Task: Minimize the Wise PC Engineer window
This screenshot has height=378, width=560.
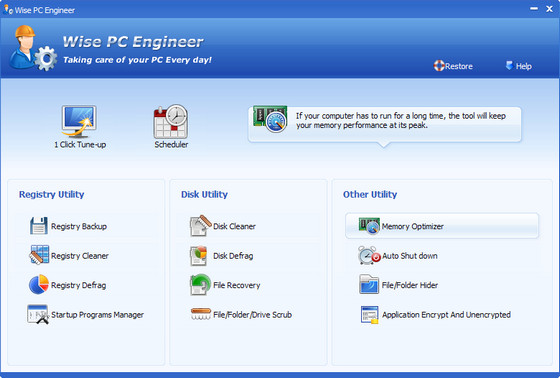Action: (x=534, y=8)
